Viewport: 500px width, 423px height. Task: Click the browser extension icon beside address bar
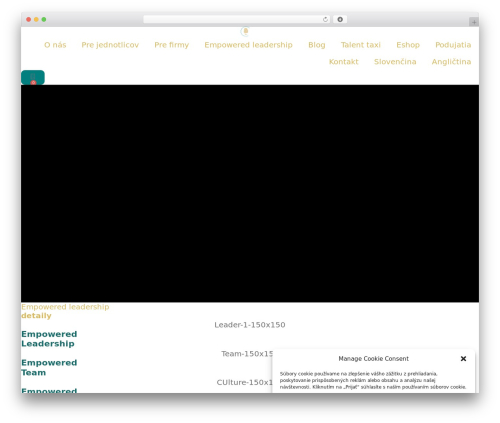340,20
